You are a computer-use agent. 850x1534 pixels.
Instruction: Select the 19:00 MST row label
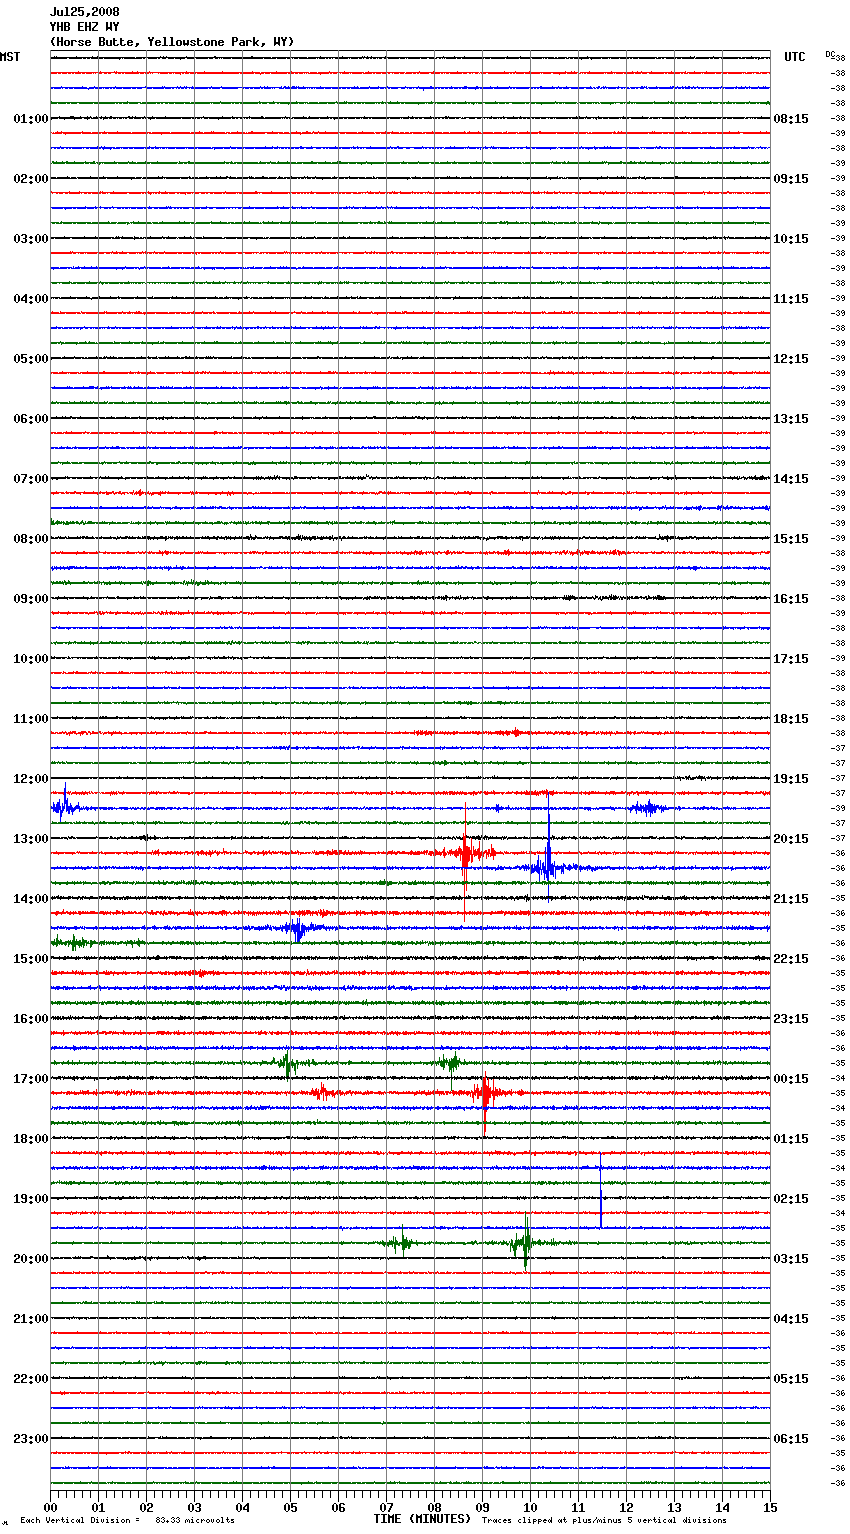31,1199
